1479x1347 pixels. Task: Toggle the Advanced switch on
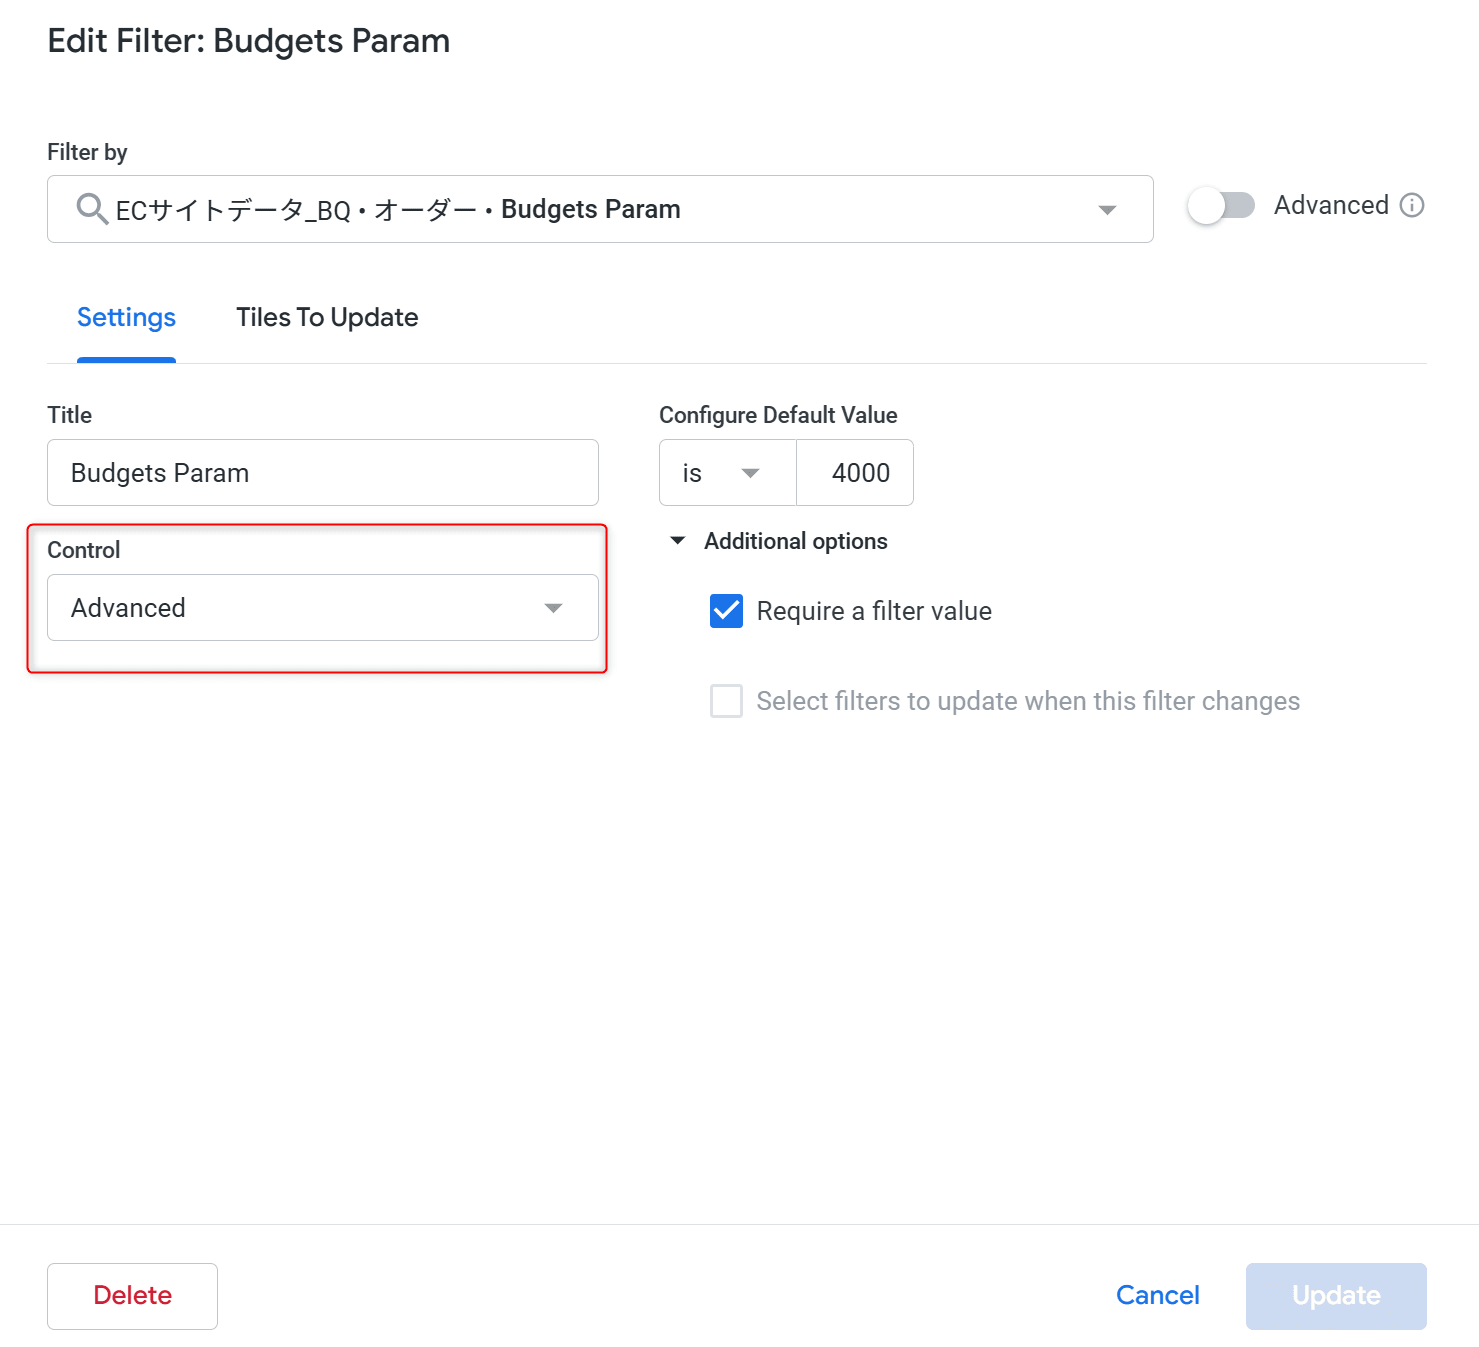click(1221, 206)
